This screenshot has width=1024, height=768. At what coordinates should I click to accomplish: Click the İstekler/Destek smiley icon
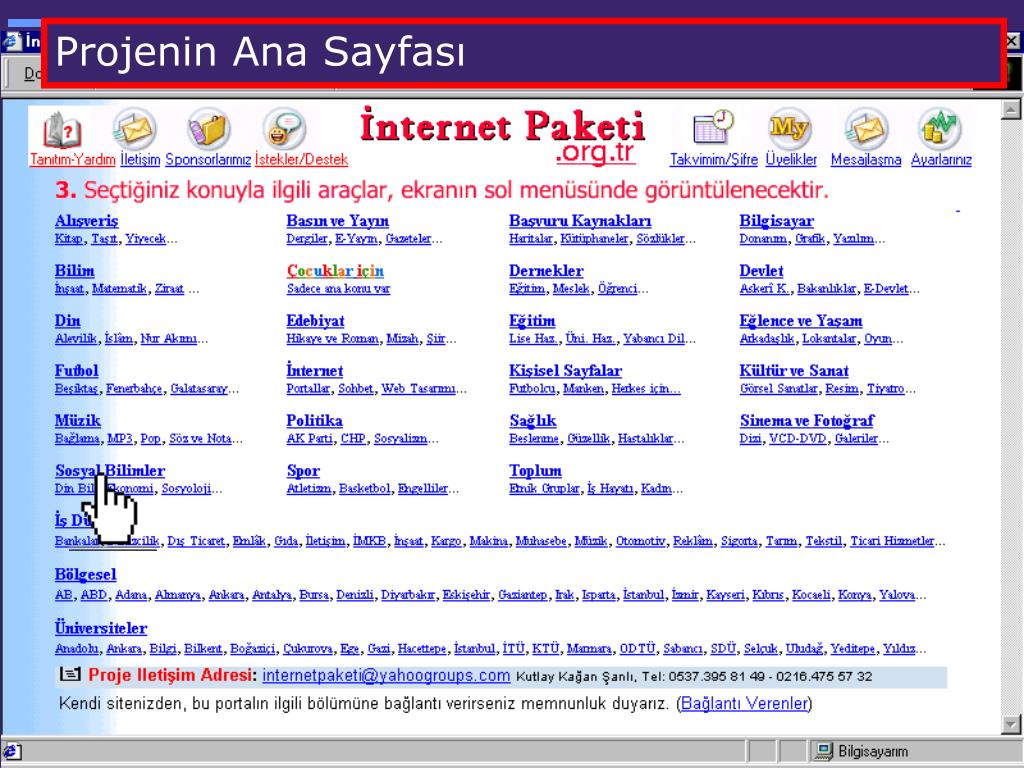(284, 129)
